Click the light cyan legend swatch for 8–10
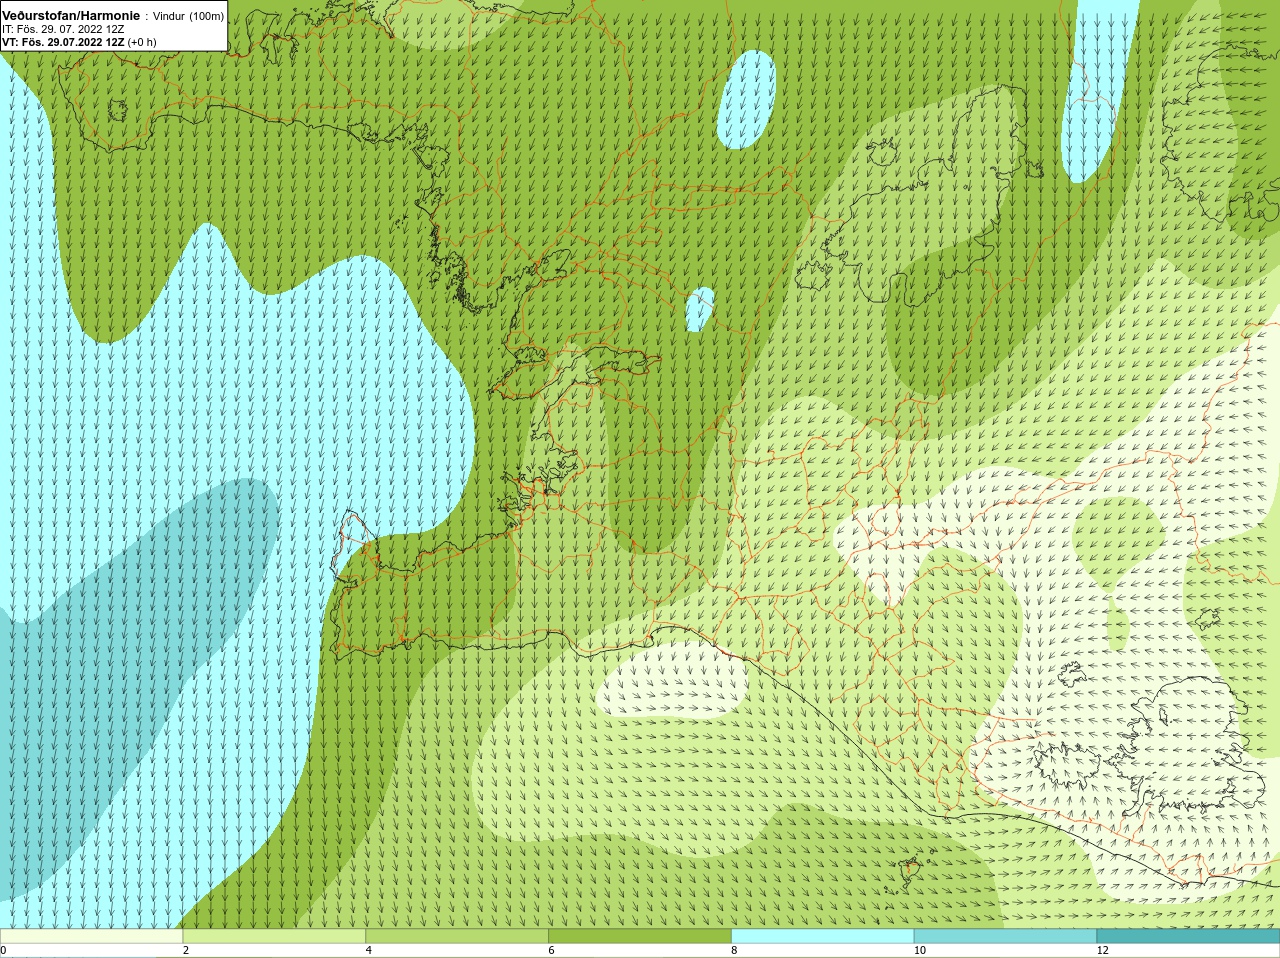The height and width of the screenshot is (958, 1280). point(823,936)
